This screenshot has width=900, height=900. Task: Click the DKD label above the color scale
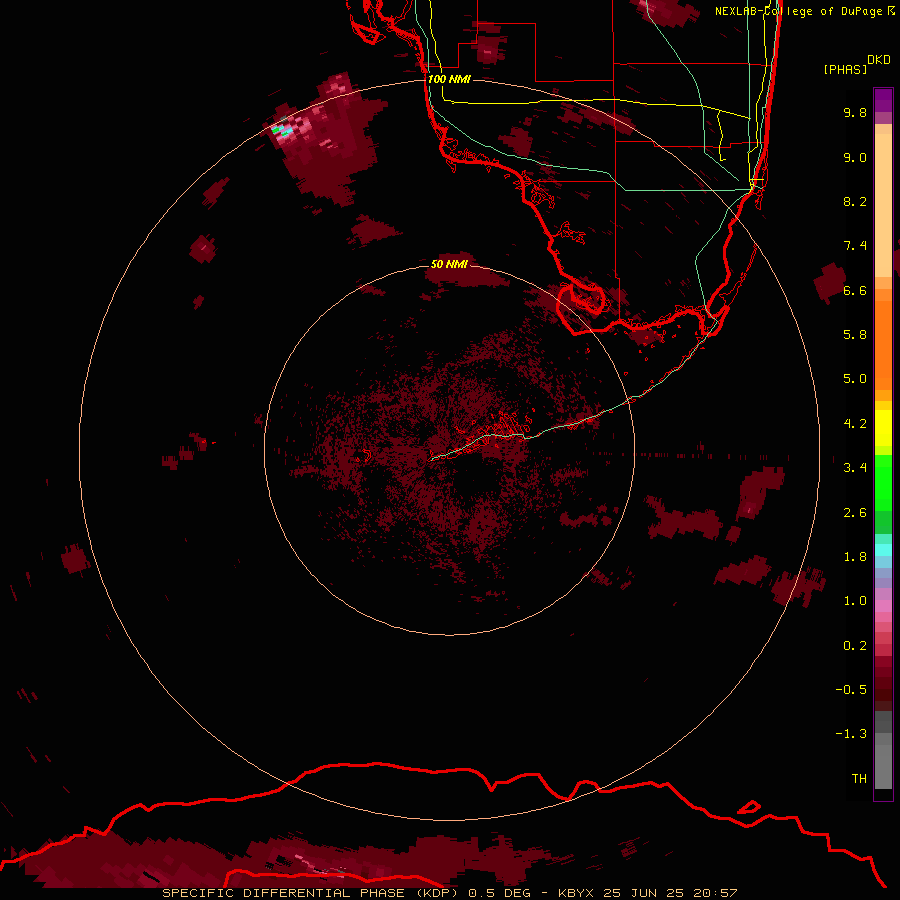(x=879, y=60)
